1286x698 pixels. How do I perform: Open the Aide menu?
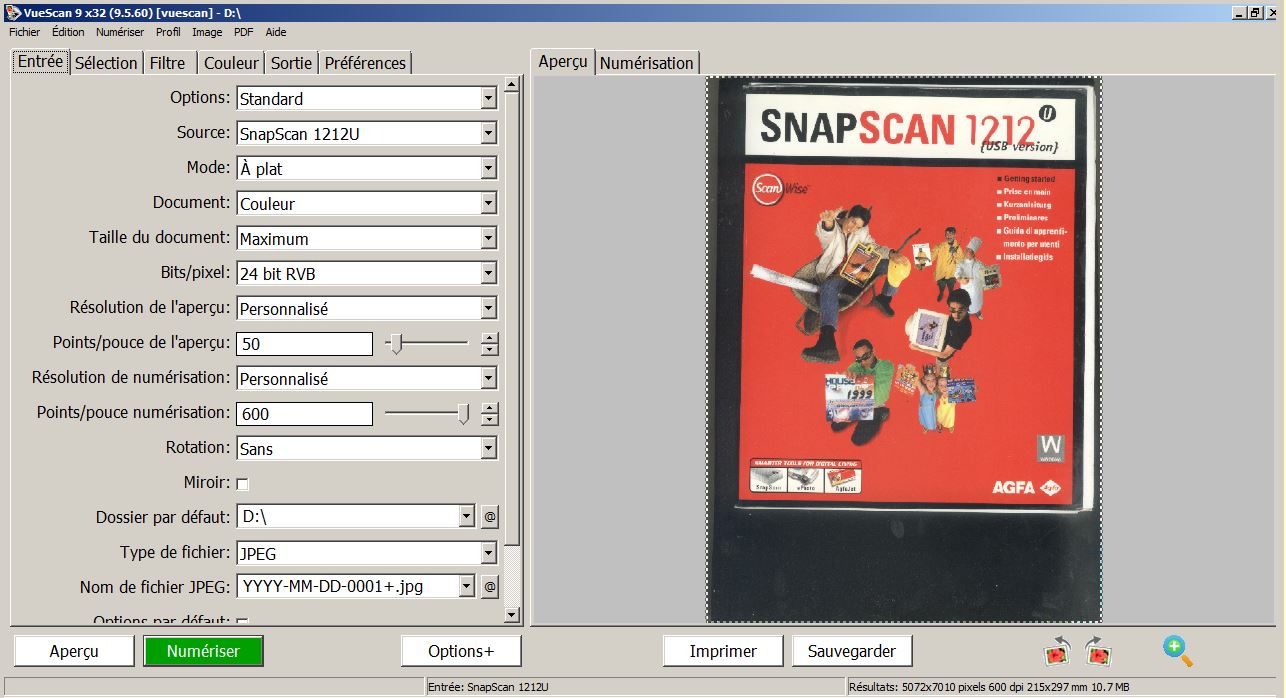(x=275, y=32)
